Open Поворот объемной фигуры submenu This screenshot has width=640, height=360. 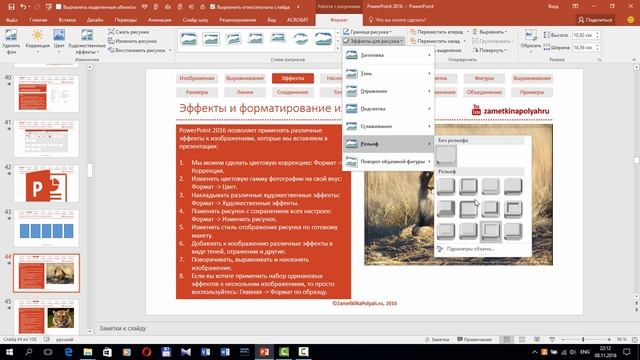click(x=388, y=162)
